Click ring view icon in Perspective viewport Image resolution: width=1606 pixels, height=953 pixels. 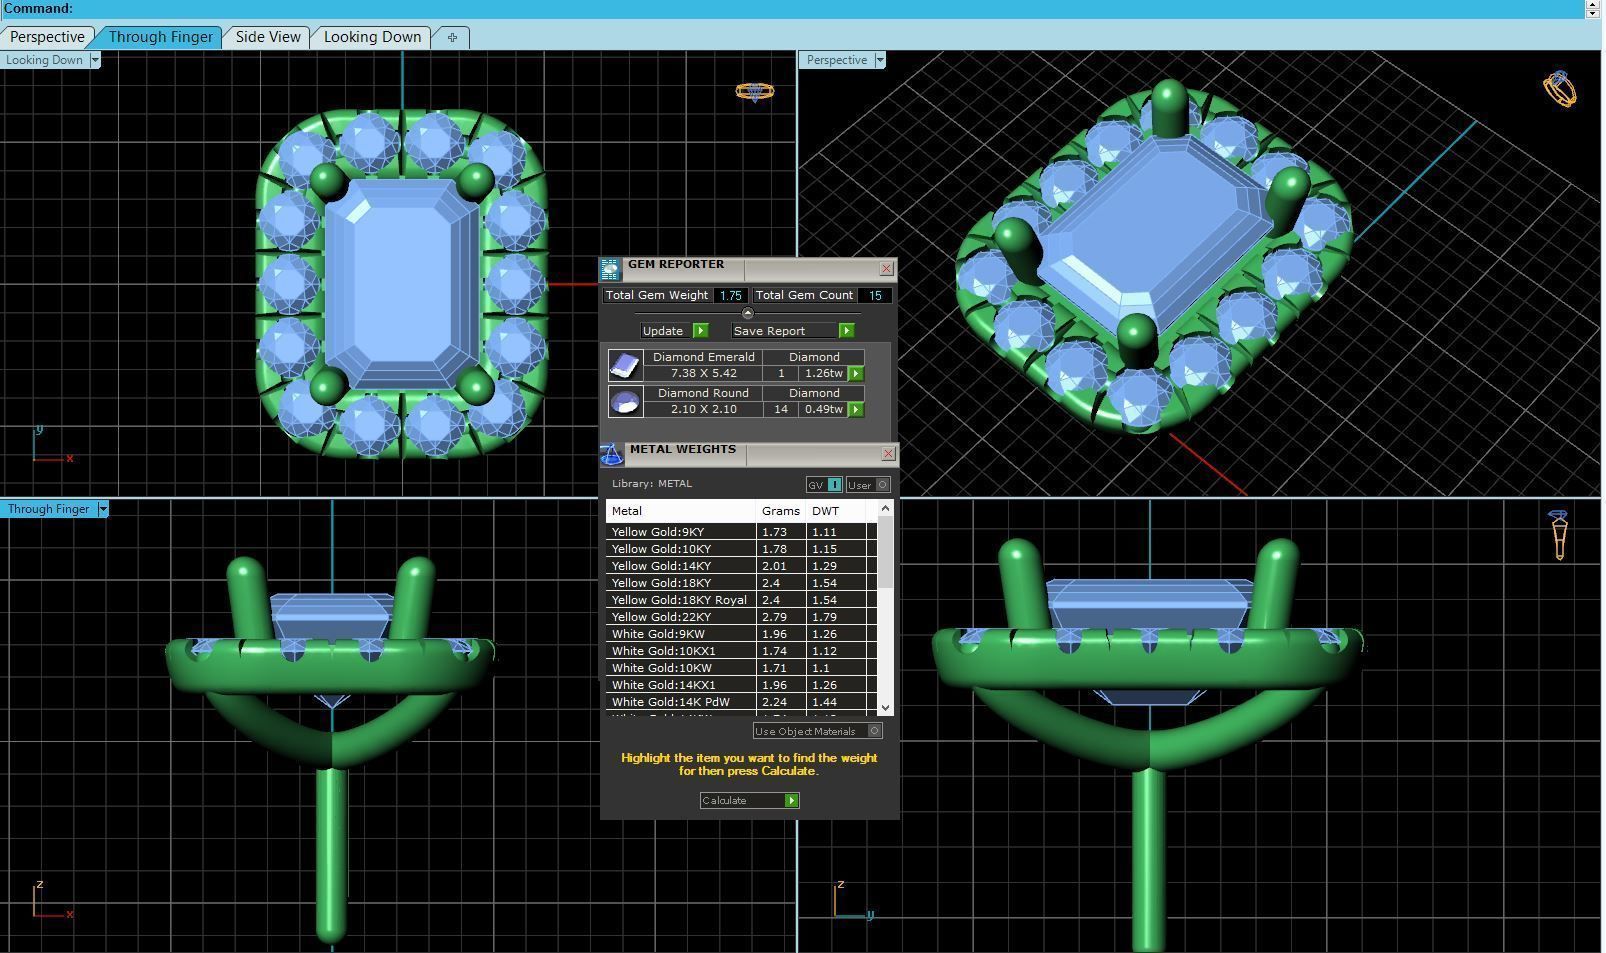point(1559,89)
